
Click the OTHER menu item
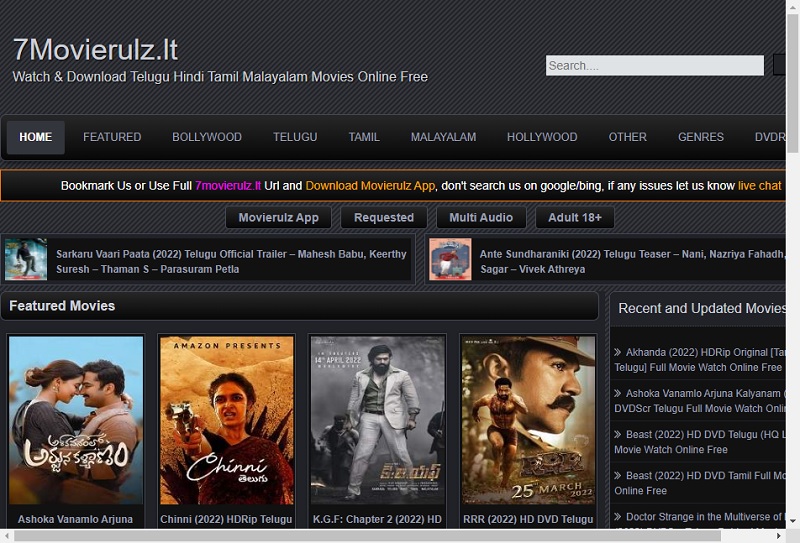pyautogui.click(x=628, y=137)
